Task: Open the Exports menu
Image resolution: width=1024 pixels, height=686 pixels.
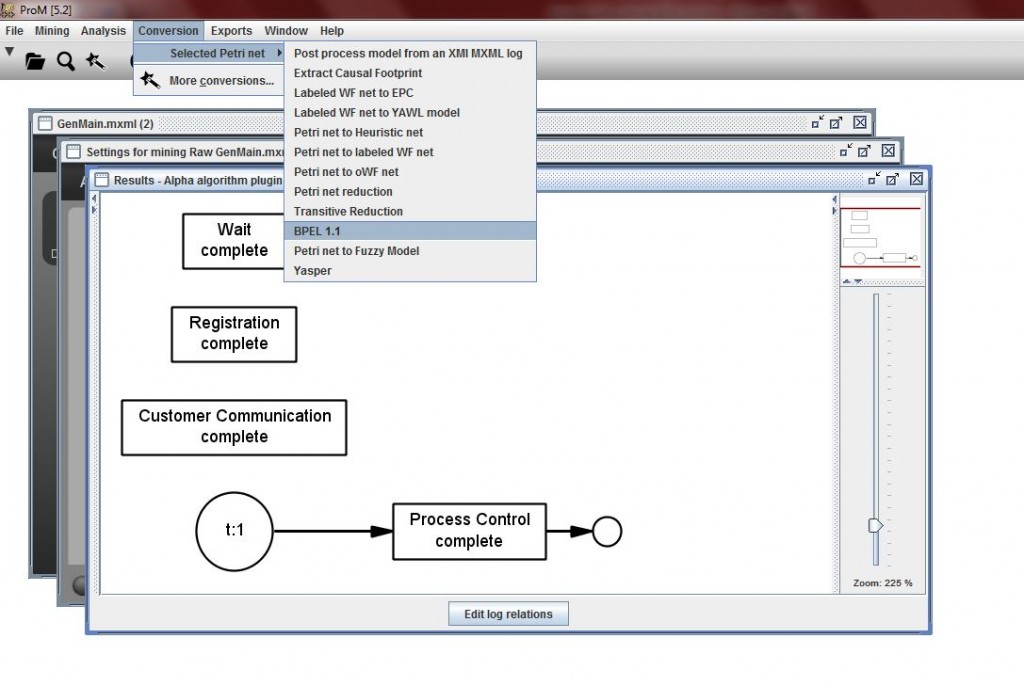Action: (x=231, y=31)
